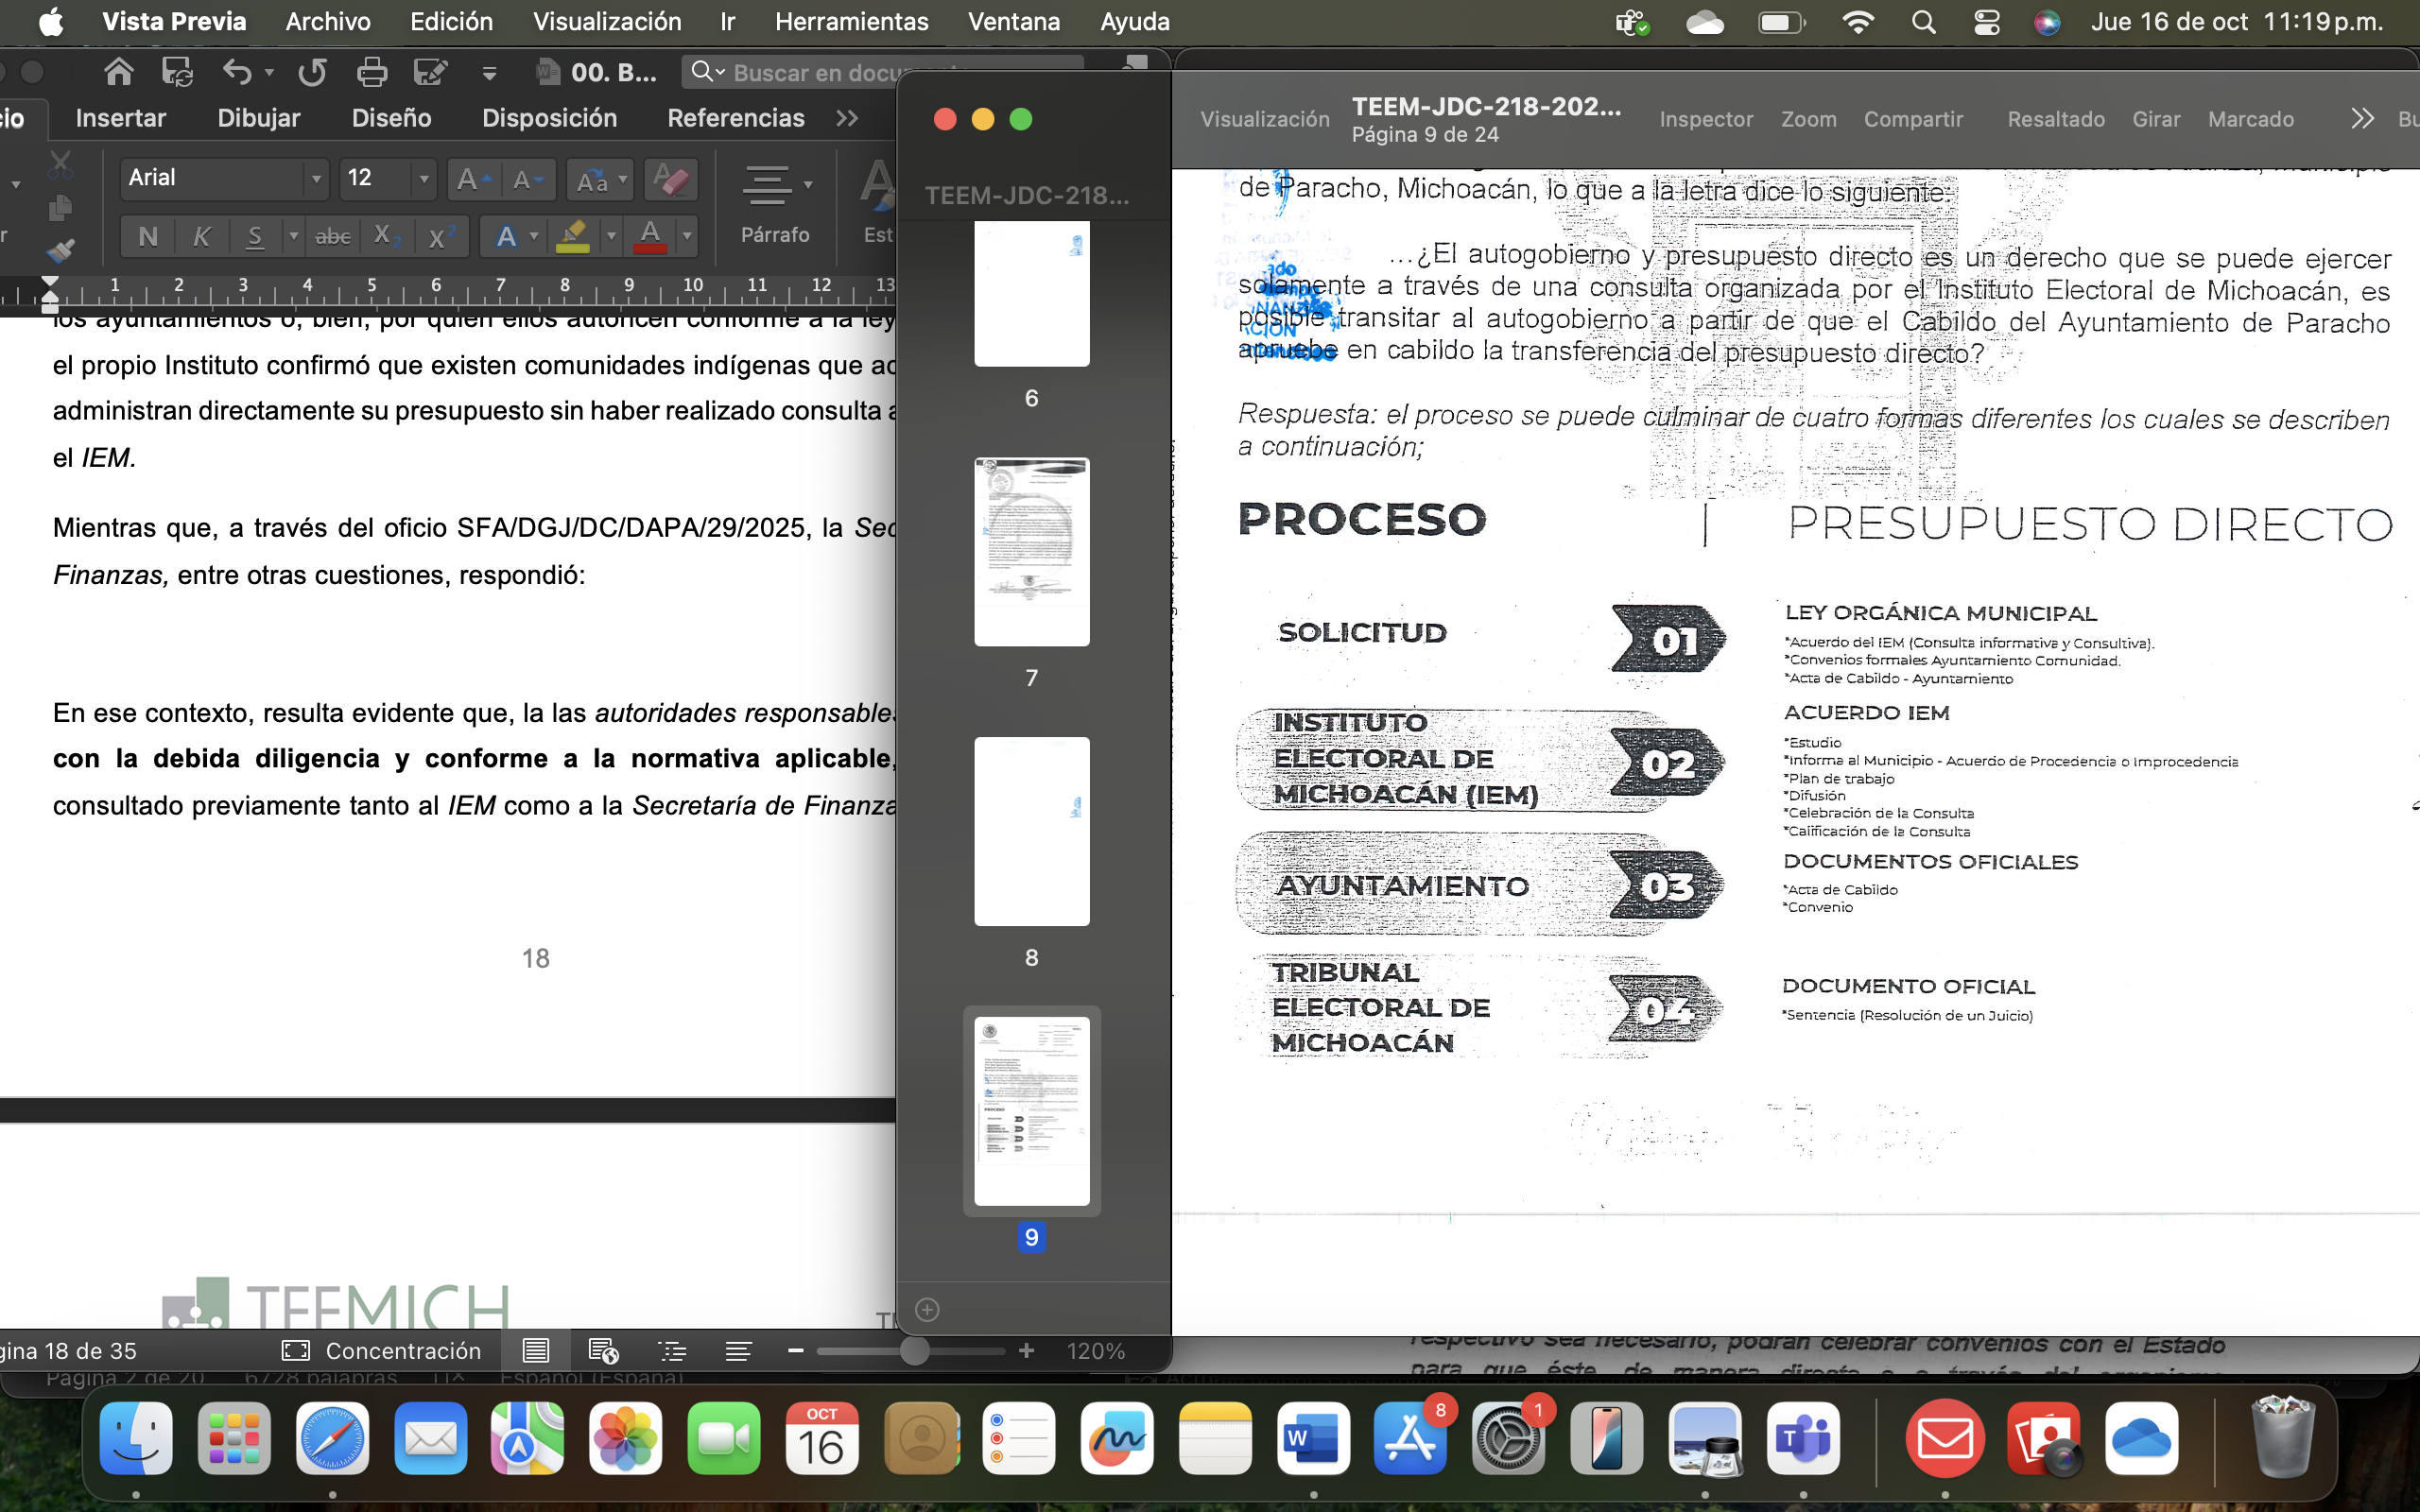Click the Home icon in Word toolbar
The image size is (2420, 1512).
[118, 72]
